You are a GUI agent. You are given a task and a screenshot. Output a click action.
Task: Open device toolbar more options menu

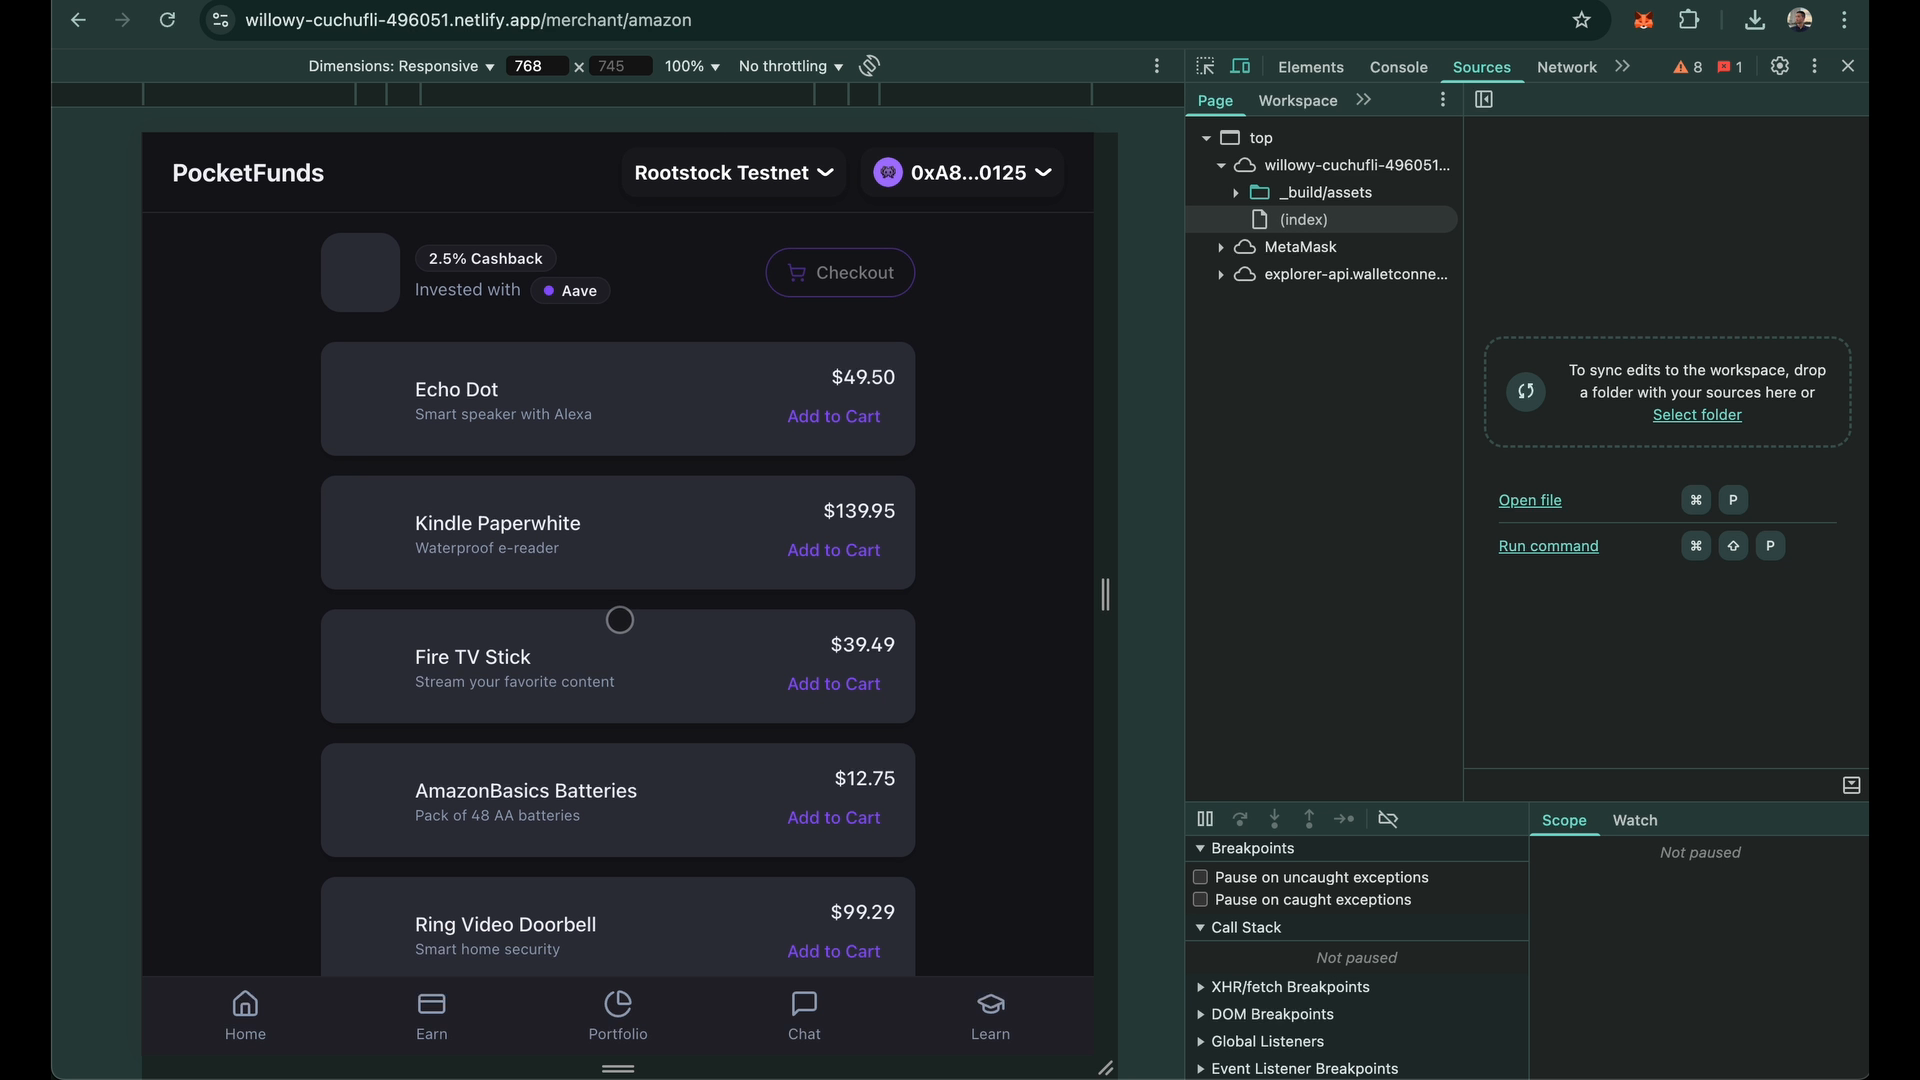tap(1157, 66)
